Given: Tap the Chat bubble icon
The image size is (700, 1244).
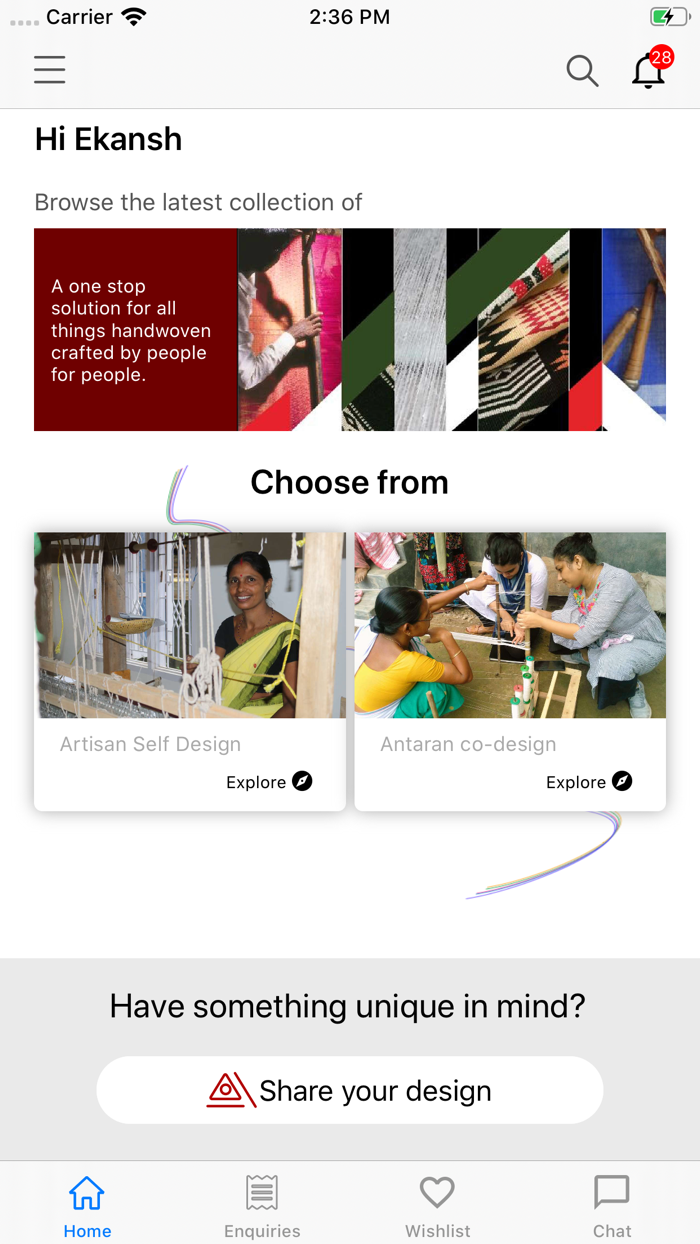Looking at the screenshot, I should pyautogui.click(x=612, y=1192).
